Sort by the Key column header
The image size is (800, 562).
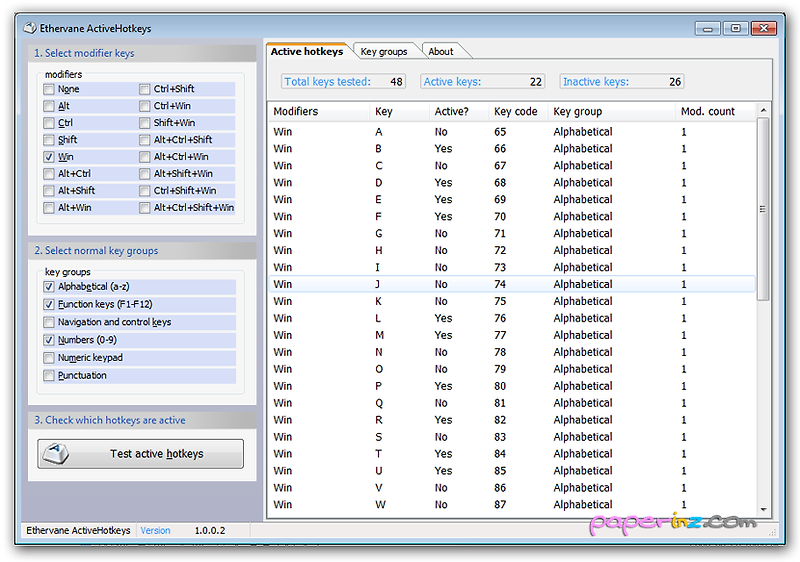click(x=399, y=111)
